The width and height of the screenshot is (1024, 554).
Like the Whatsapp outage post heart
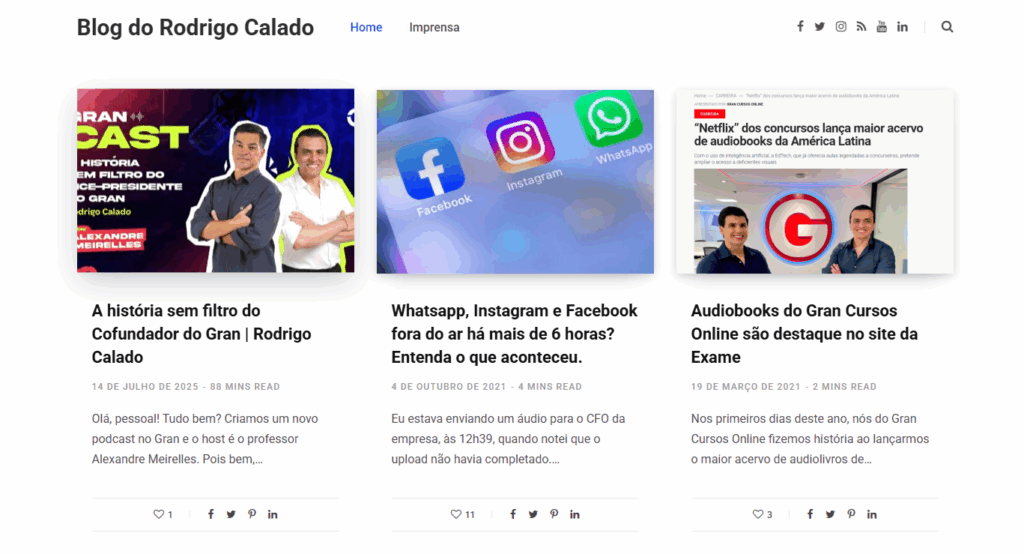(x=456, y=514)
